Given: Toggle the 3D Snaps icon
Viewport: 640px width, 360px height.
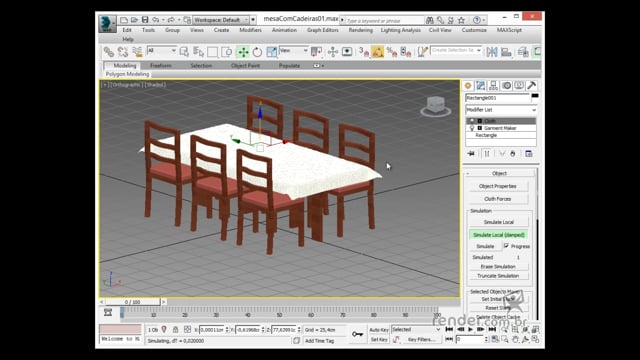Looking at the screenshot, I should pos(363,52).
